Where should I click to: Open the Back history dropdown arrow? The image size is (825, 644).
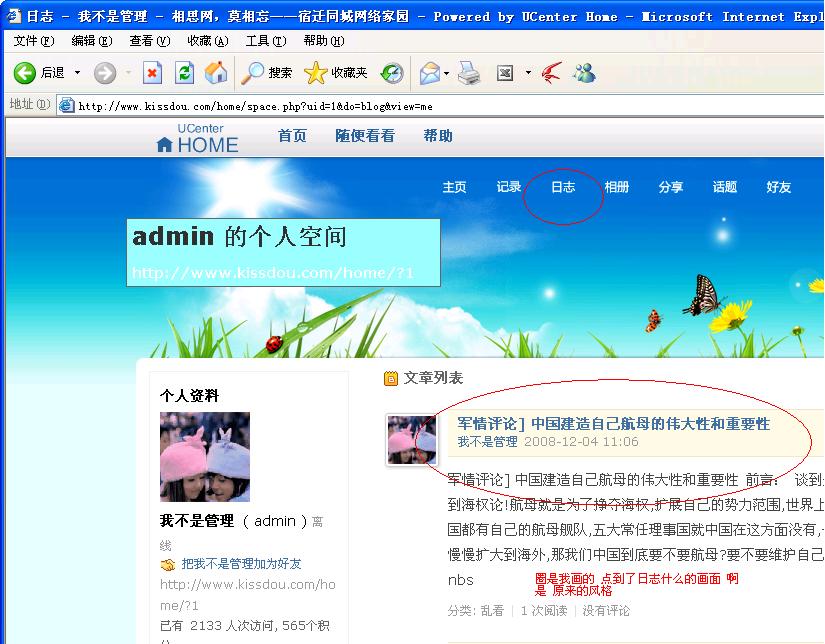click(77, 73)
